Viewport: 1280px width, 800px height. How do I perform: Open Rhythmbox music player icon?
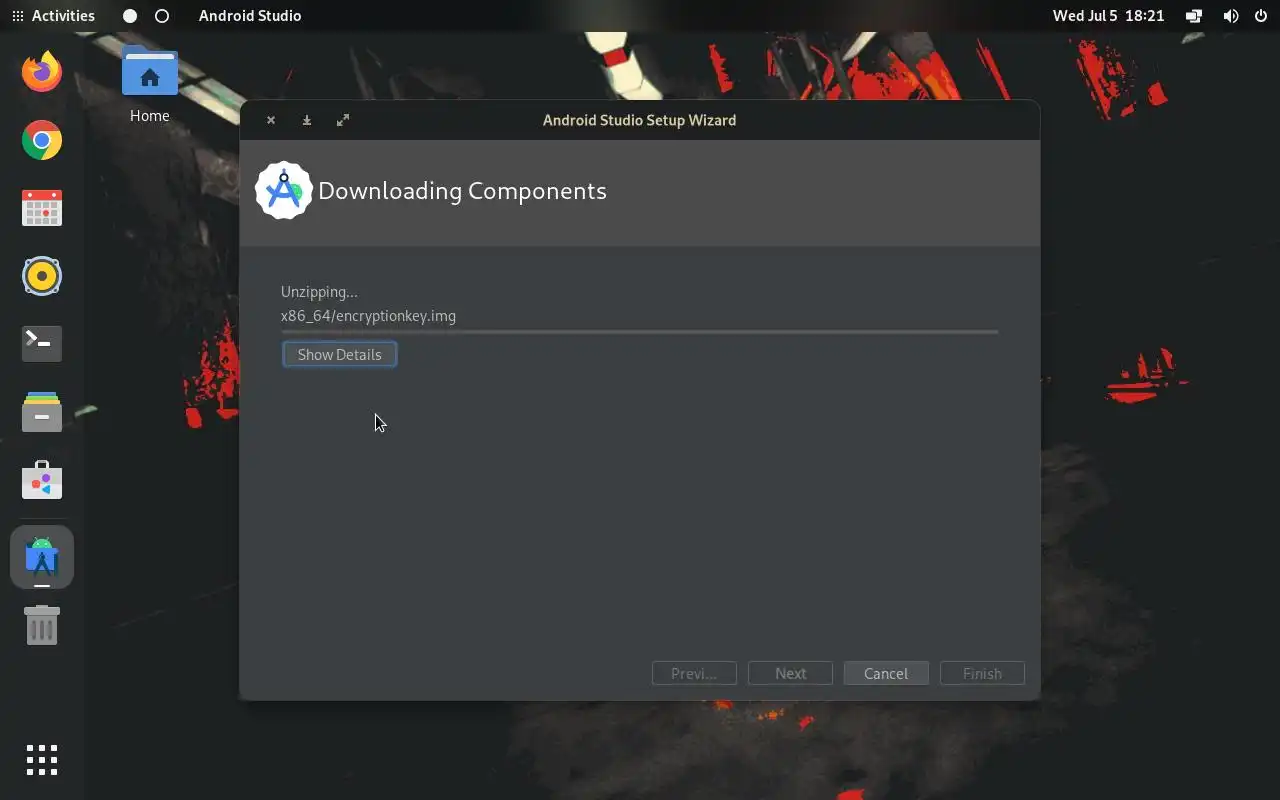42,276
